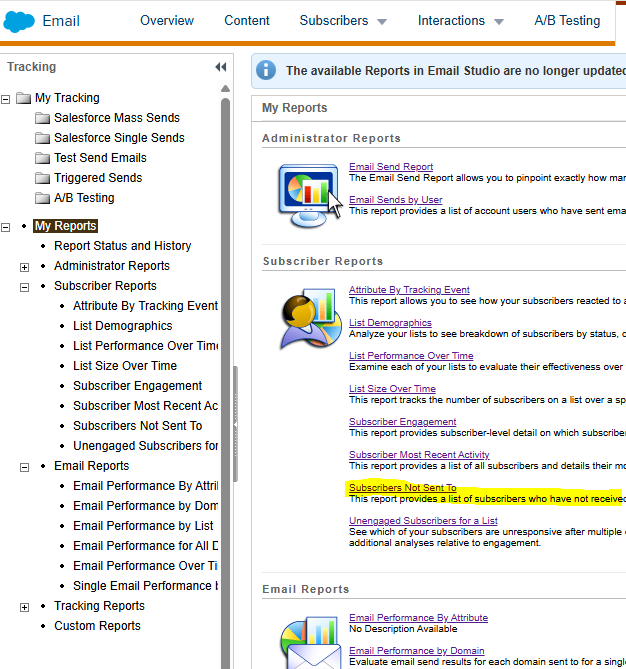Image resolution: width=626 pixels, height=669 pixels.
Task: Open the Unengaged Subscribers for a List link
Action: (x=423, y=521)
